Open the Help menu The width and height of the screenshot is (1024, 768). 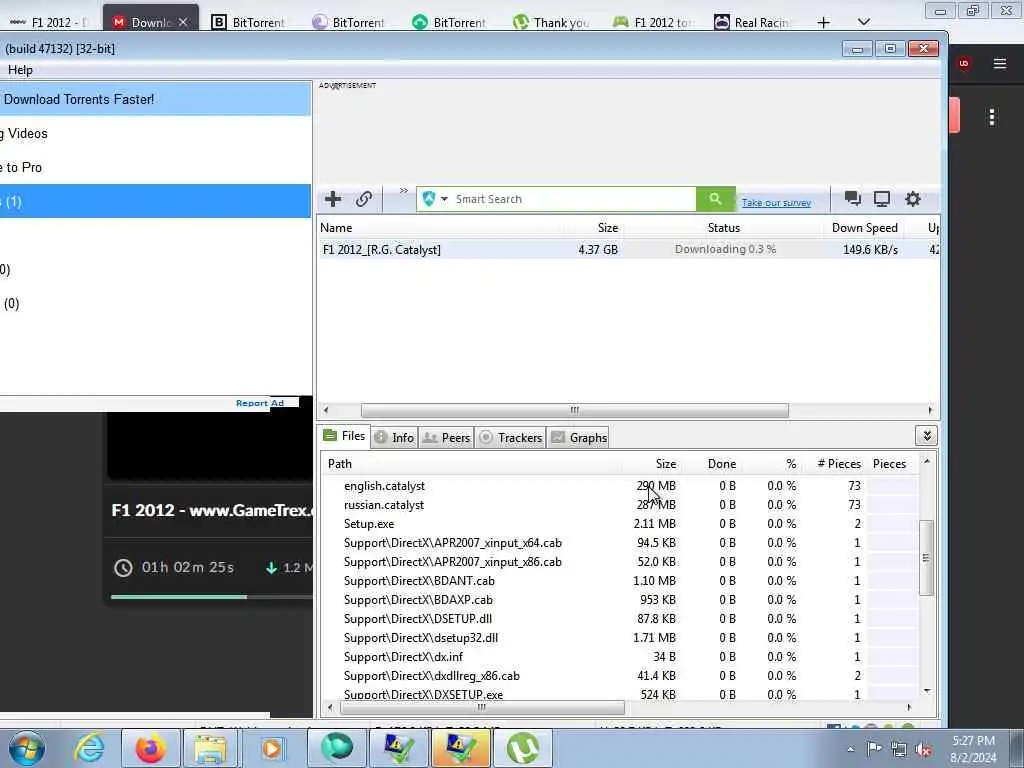point(20,70)
